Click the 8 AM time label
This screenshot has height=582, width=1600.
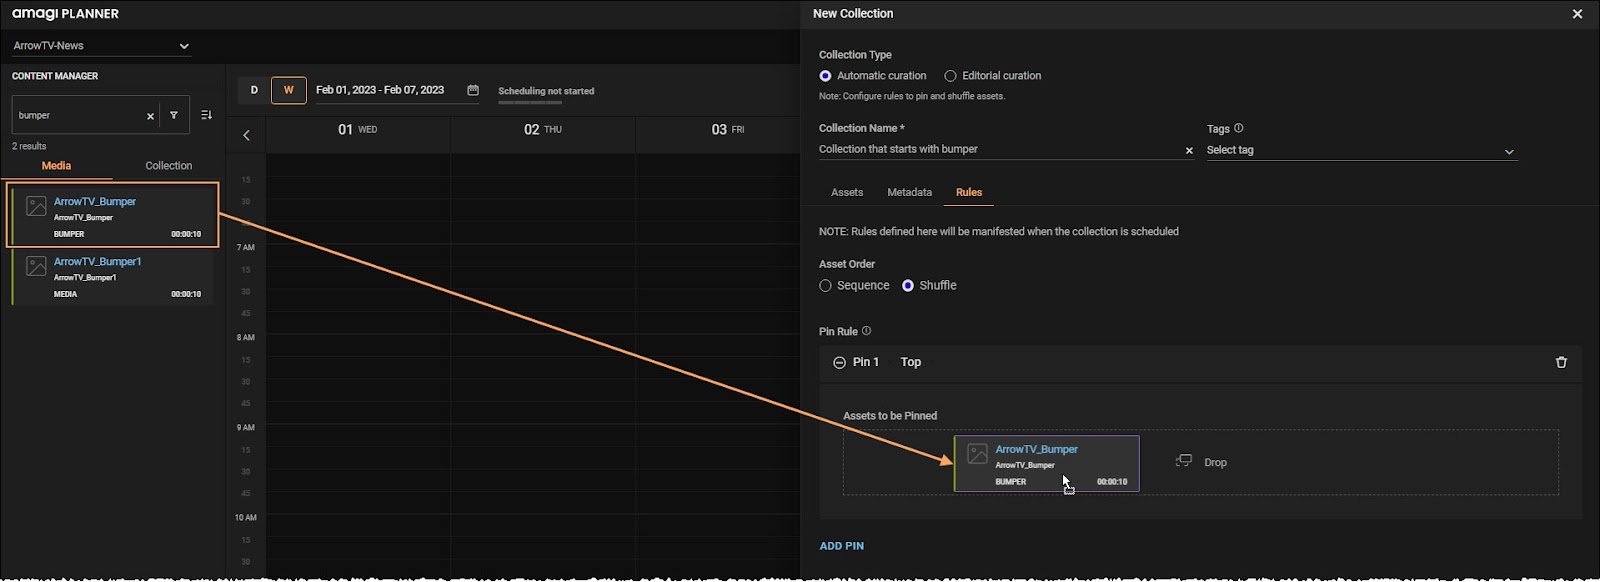245,337
